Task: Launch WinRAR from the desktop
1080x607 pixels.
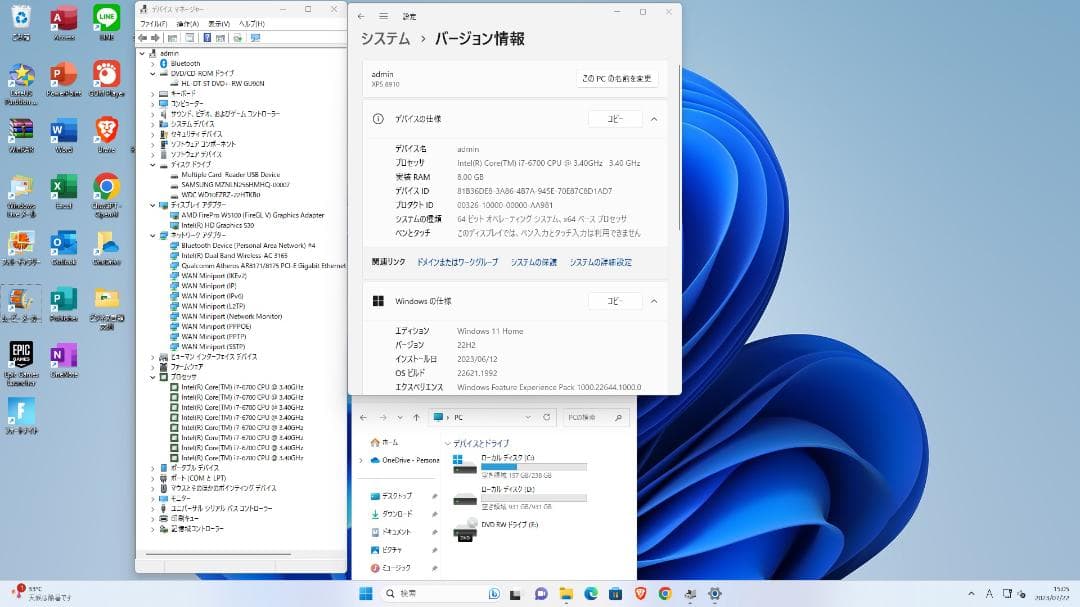Action: pyautogui.click(x=21, y=130)
